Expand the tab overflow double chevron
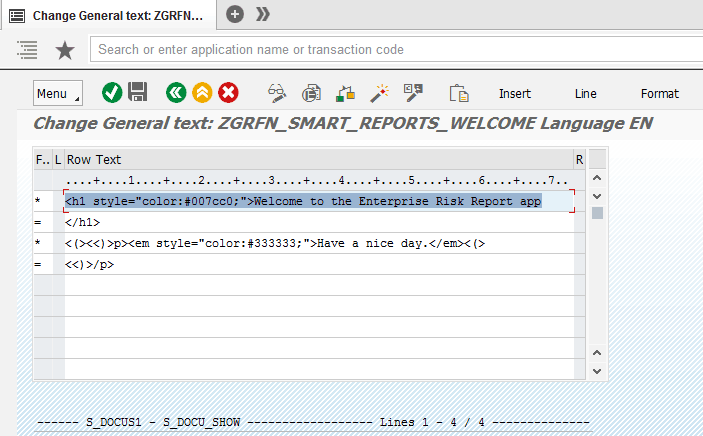The width and height of the screenshot is (703, 436). tap(263, 14)
